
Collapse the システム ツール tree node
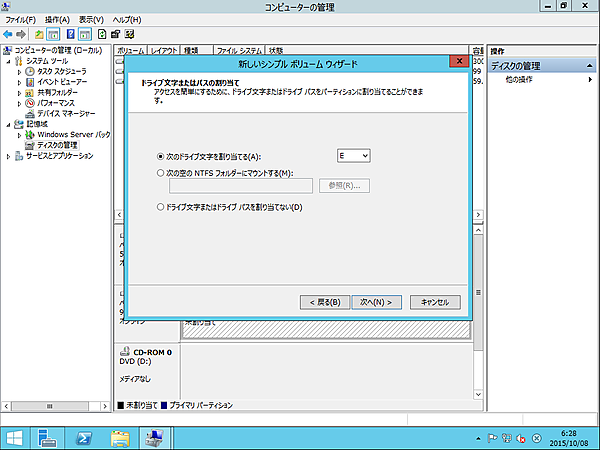point(8,61)
